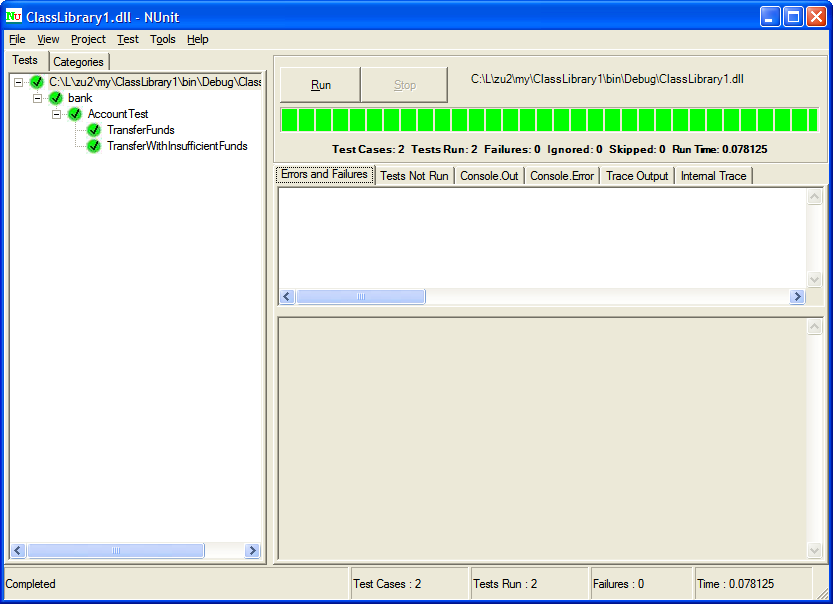Click the NUnit application icon in title bar
Viewport: 833px width, 604px height.
pos(14,16)
